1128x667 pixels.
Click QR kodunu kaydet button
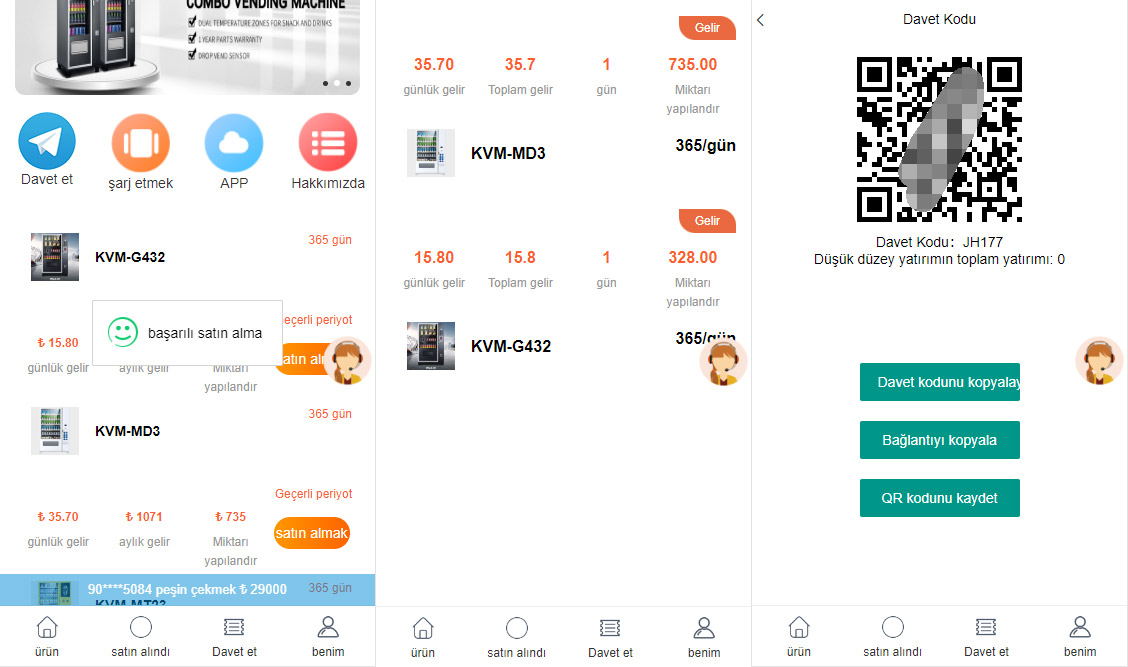[940, 498]
